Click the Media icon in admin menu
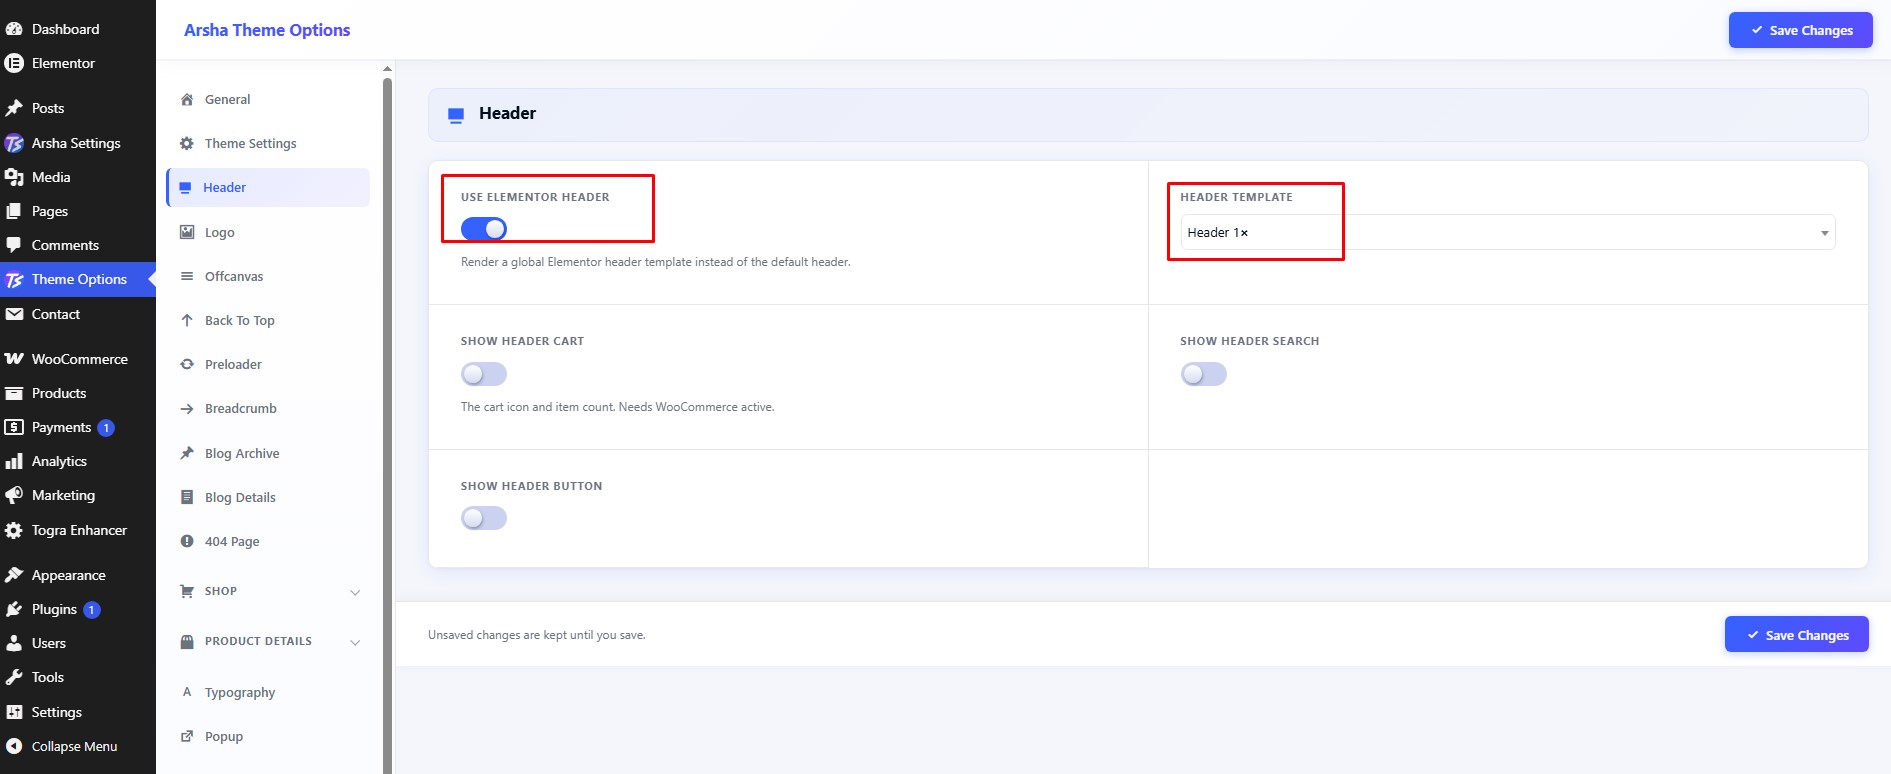The height and width of the screenshot is (774, 1891). [14, 177]
